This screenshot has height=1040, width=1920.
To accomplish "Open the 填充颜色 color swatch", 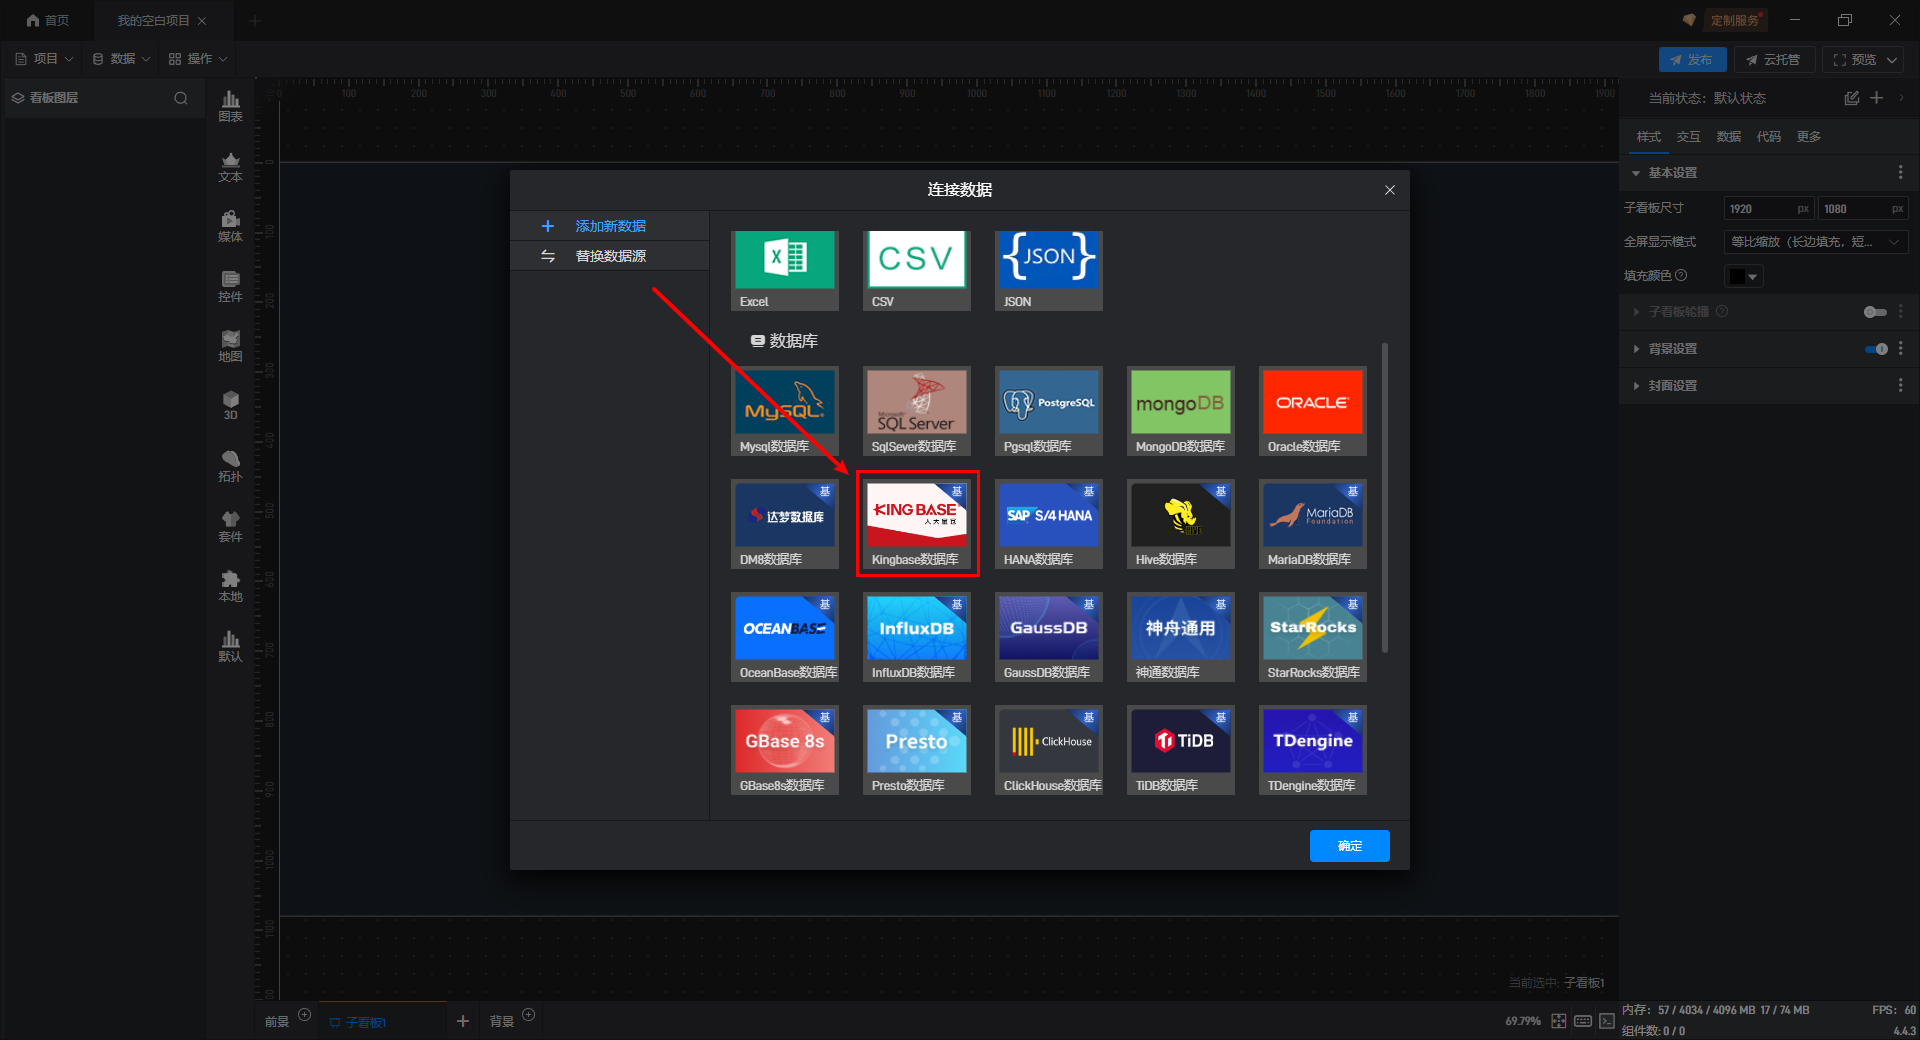I will point(1743,276).
